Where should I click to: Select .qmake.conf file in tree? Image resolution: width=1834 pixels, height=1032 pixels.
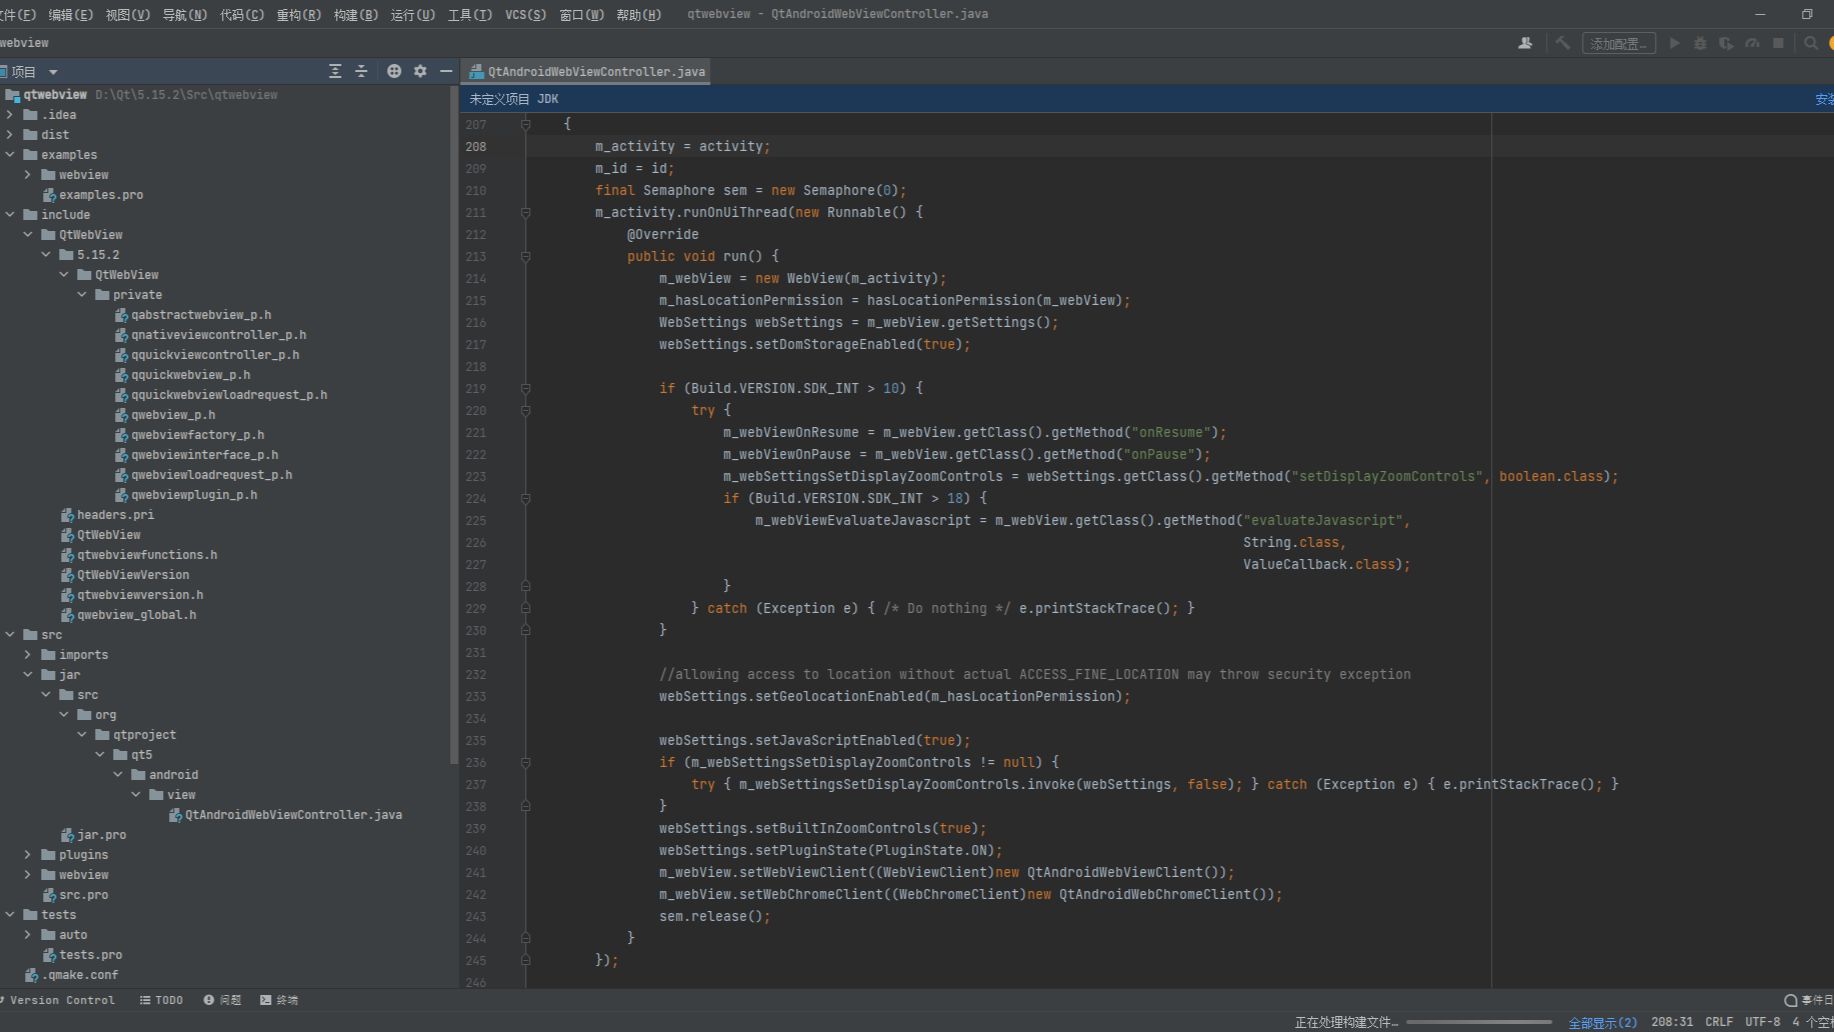tap(71, 975)
